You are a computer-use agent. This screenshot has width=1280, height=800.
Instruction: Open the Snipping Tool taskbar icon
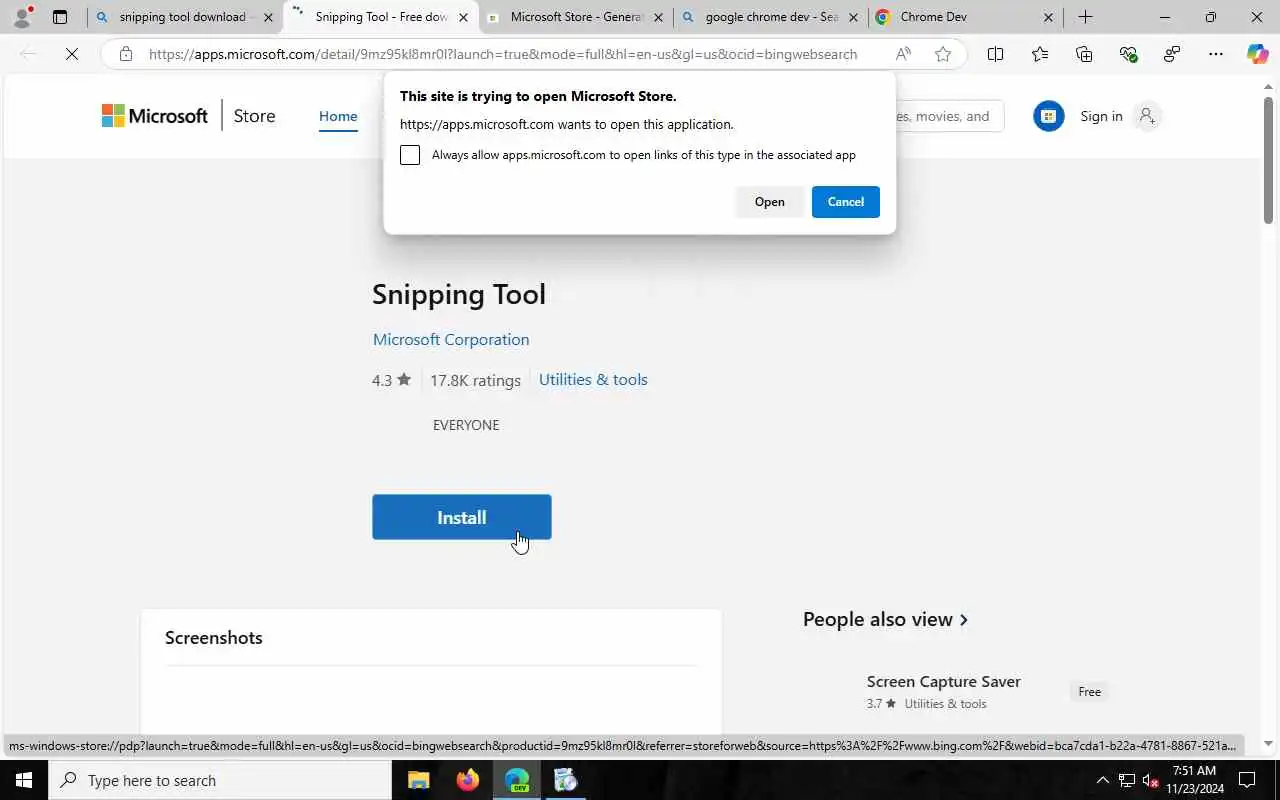tap(565, 780)
